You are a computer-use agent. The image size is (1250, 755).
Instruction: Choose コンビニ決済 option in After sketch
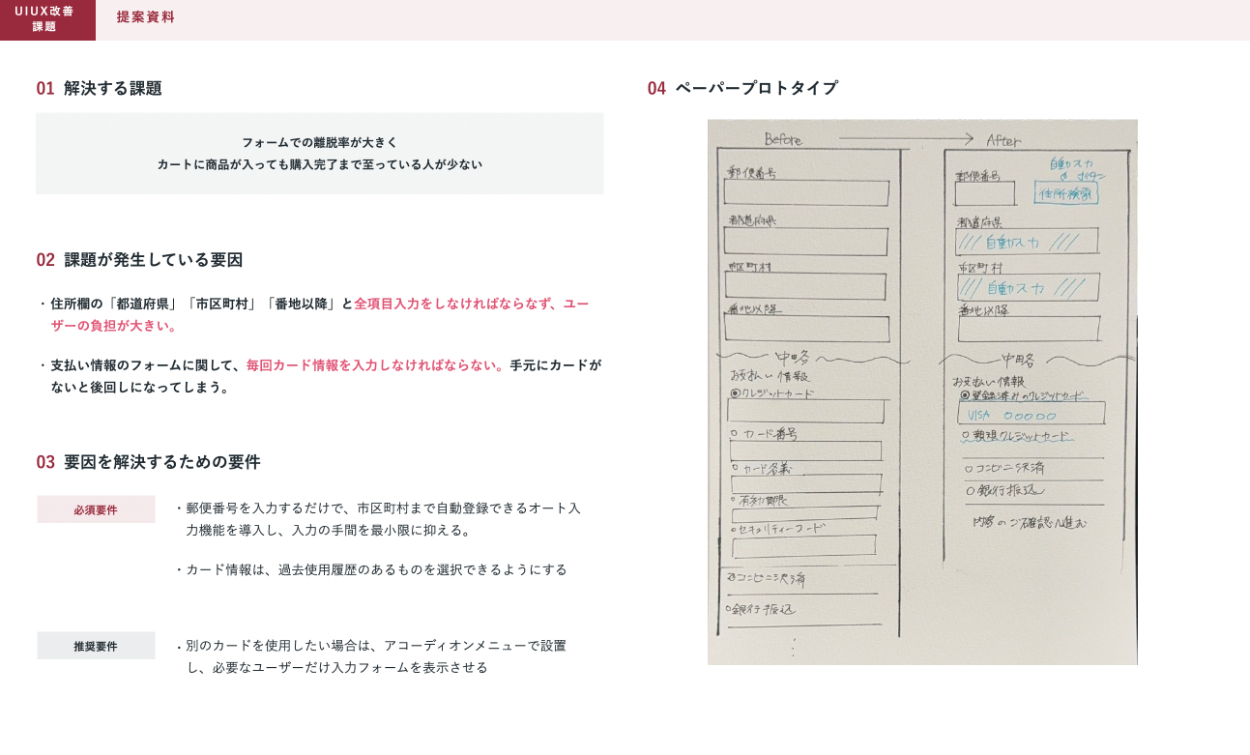pos(1004,468)
